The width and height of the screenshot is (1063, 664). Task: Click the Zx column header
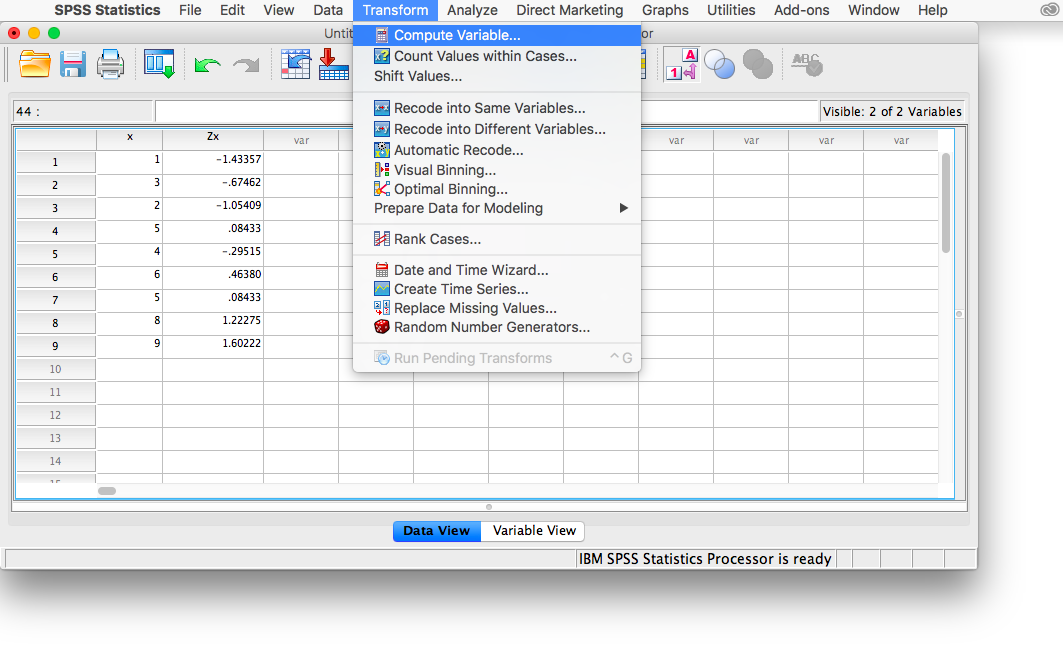[x=213, y=137]
